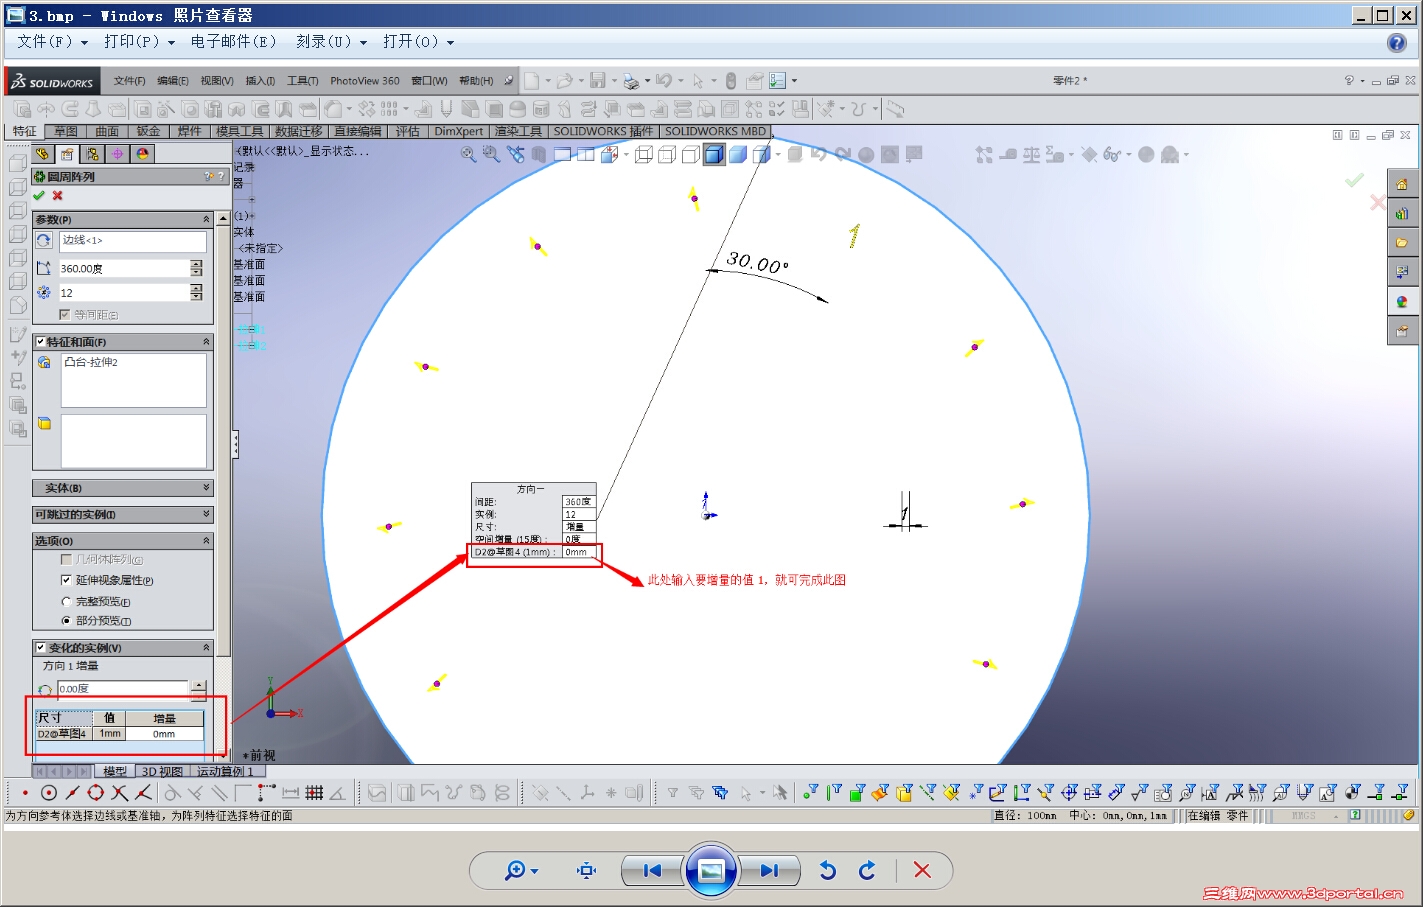Click the Print icon in SolidWorks toolbar
Screen dimensions: 1423x907
tap(631, 81)
